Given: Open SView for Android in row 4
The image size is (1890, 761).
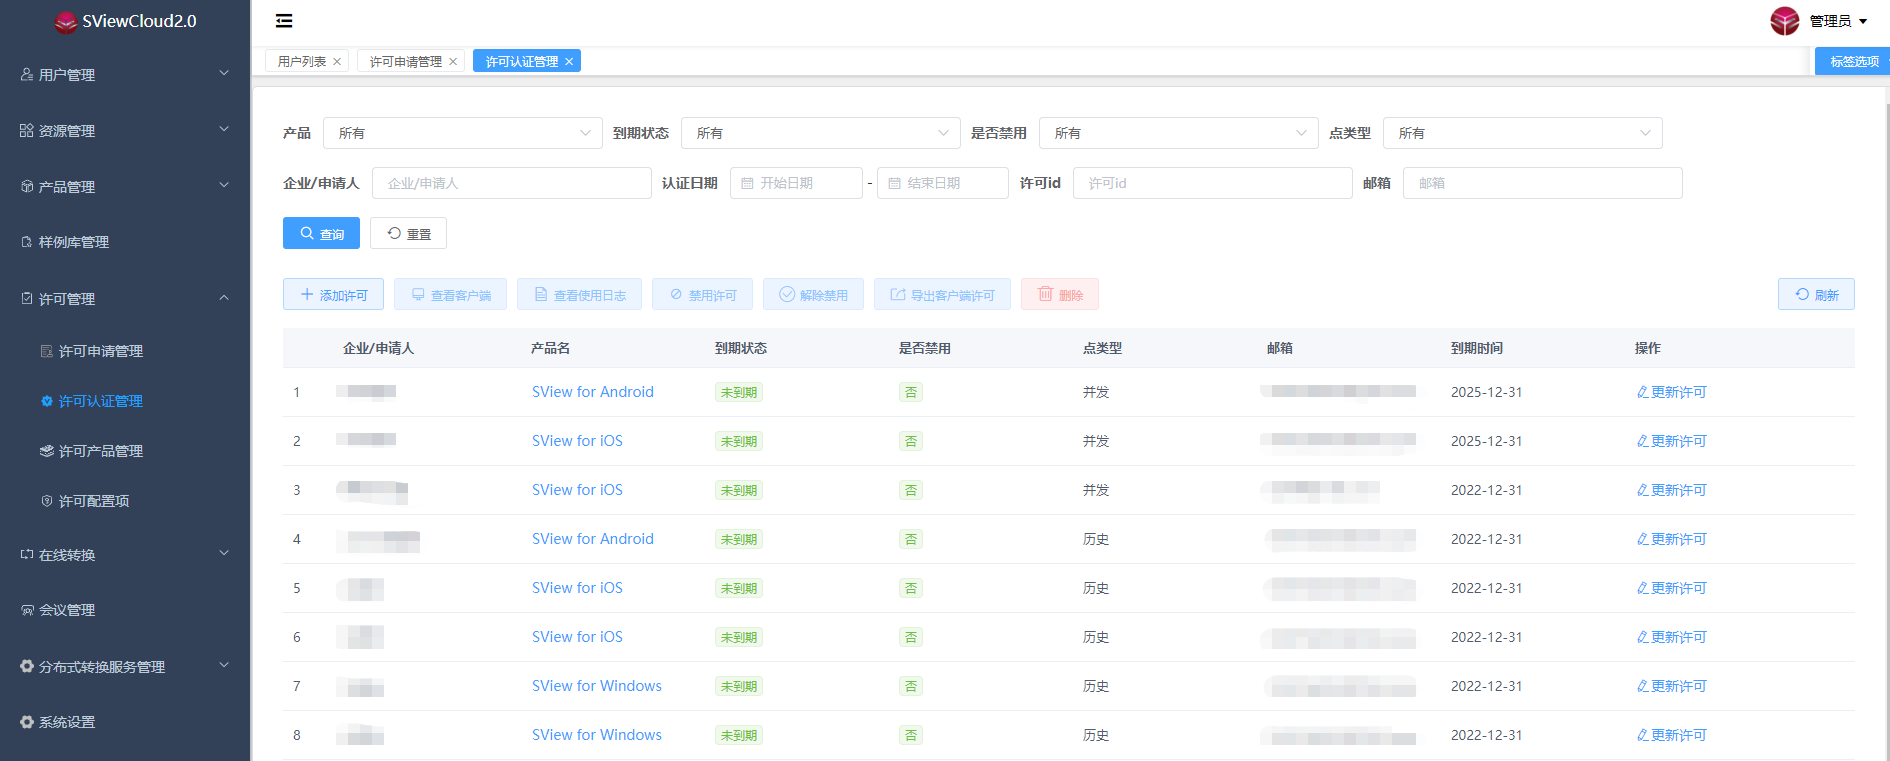Looking at the screenshot, I should [593, 539].
